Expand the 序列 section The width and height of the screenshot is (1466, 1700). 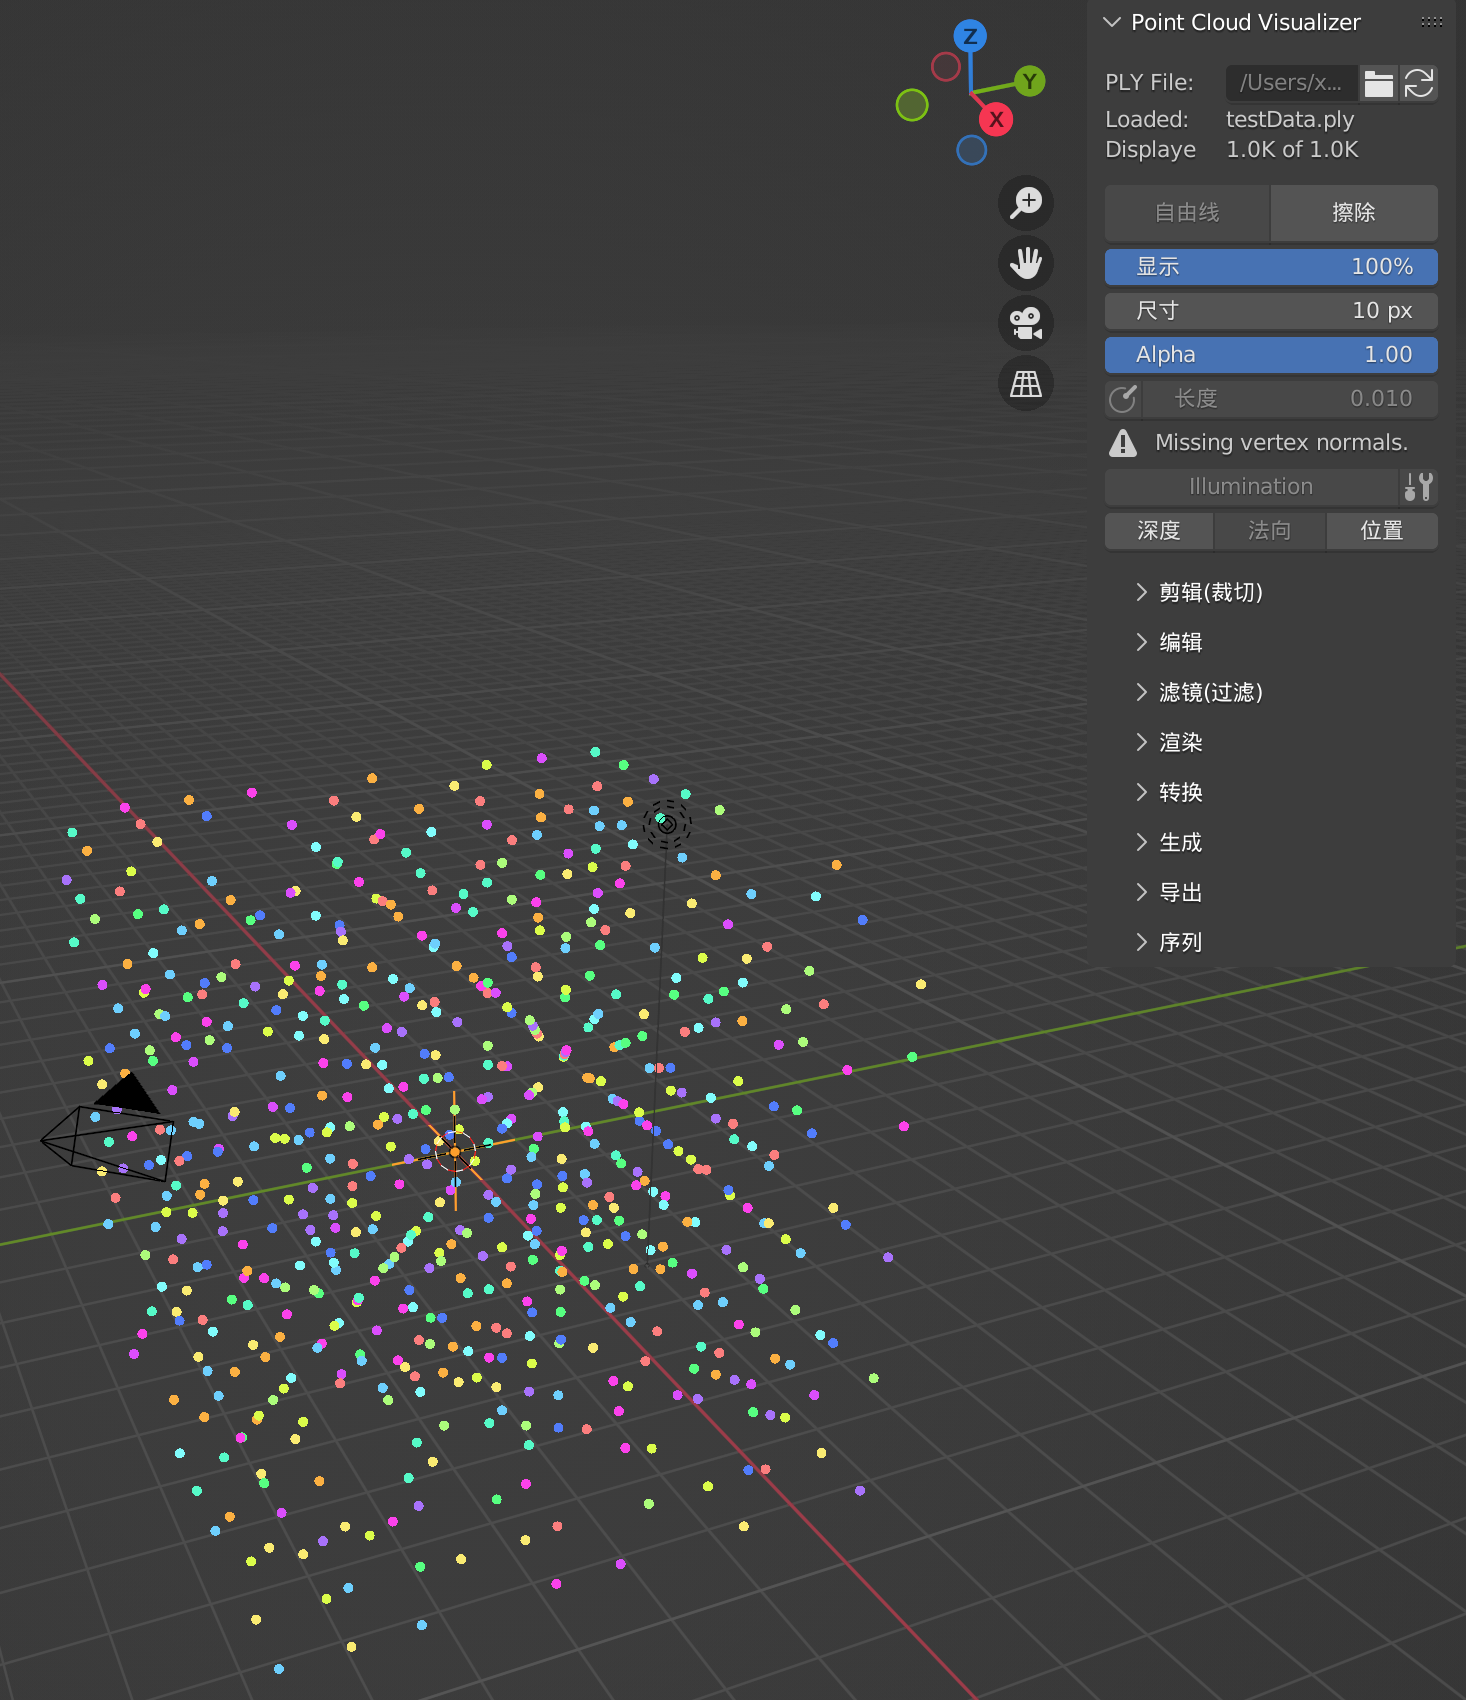pyautogui.click(x=1142, y=942)
